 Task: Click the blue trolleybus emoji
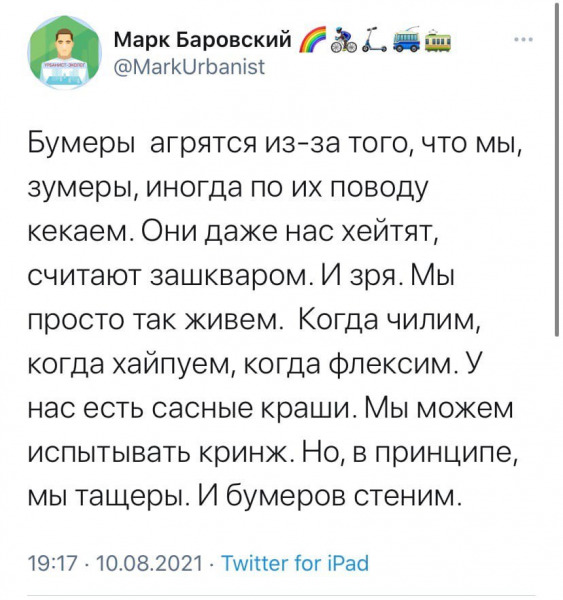point(406,39)
